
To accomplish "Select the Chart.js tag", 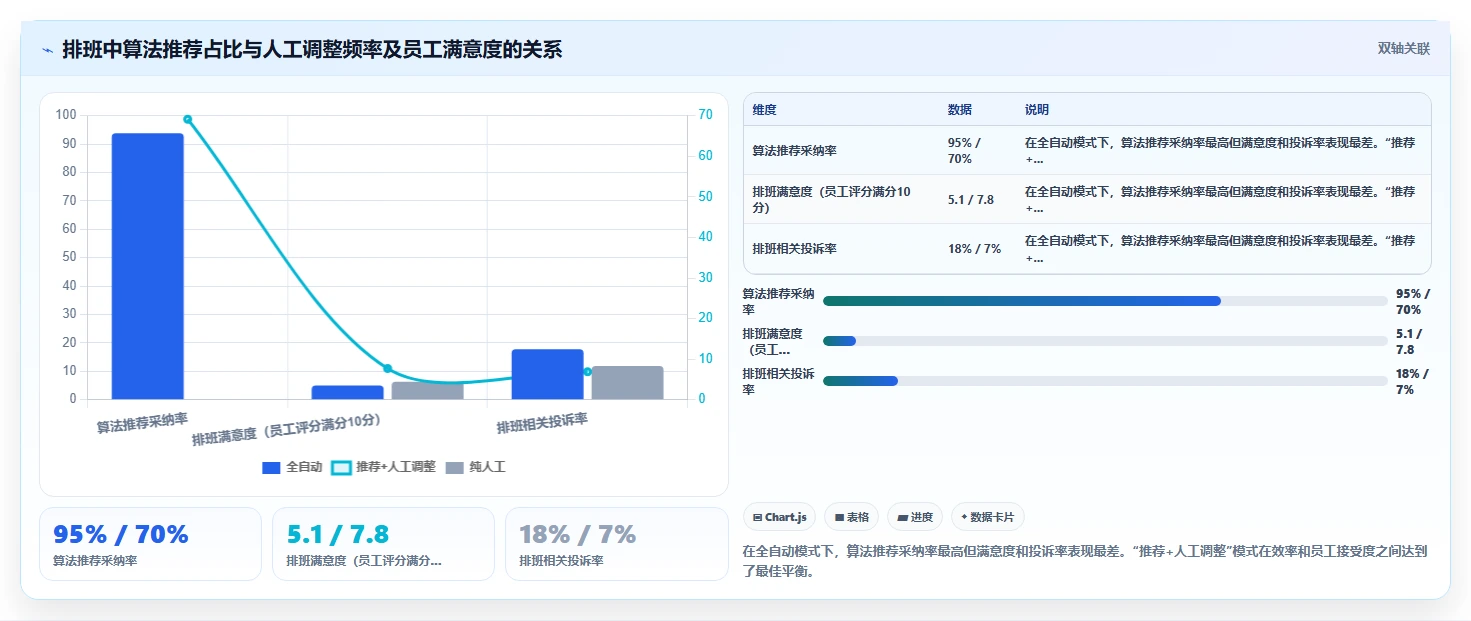I will pyautogui.click(x=779, y=517).
